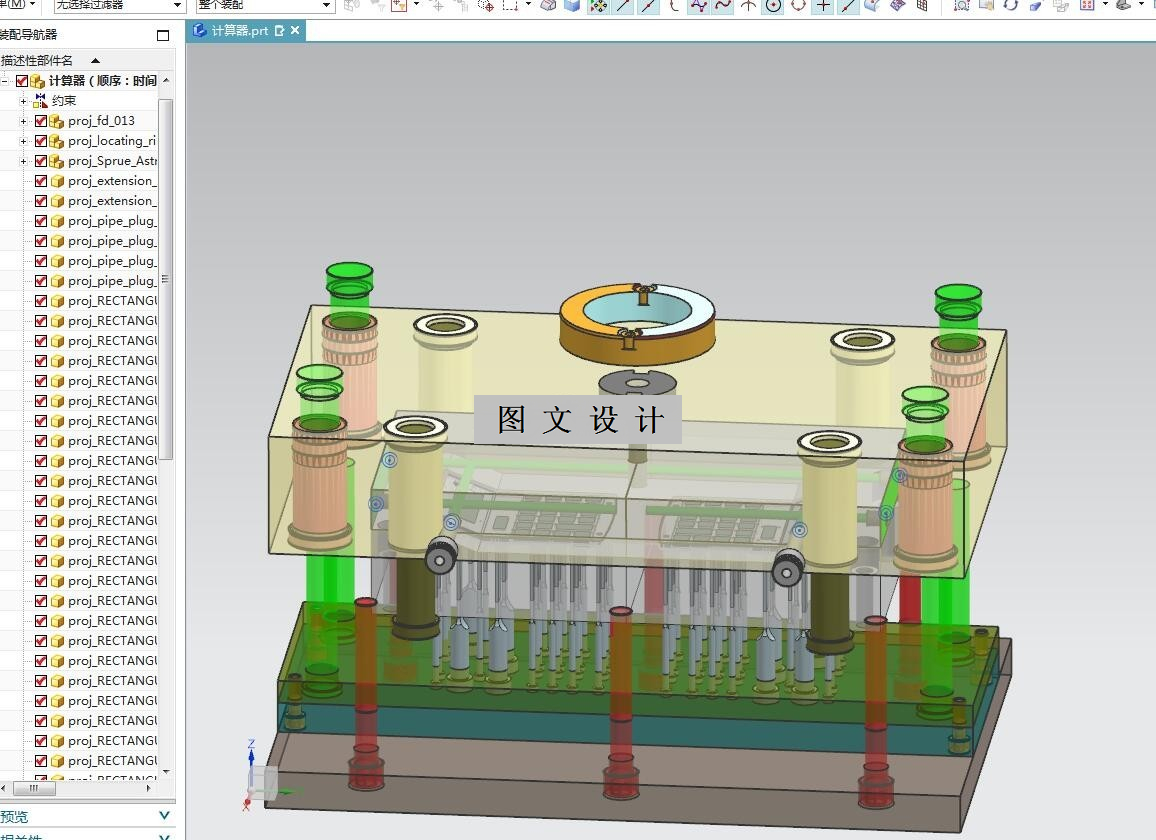Viewport: 1156px width, 840px height.
Task: Uncheck the proj_locating_ri checkbox
Action: [41, 141]
